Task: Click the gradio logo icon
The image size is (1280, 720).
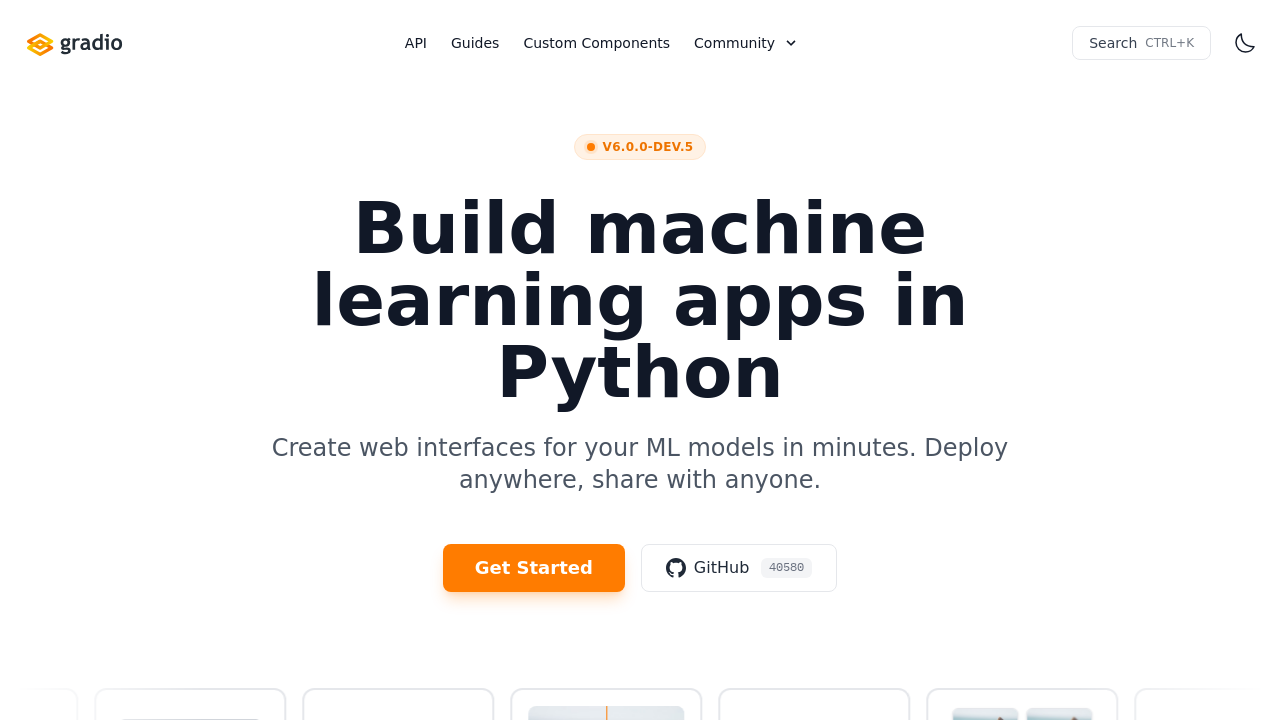Action: coord(40,44)
